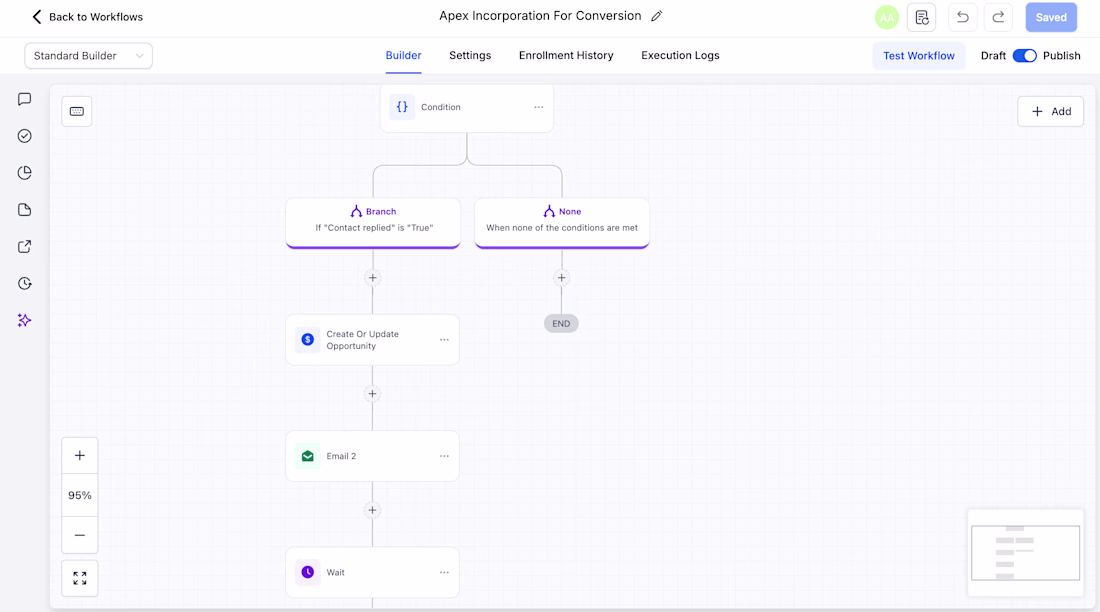Click the Publish label
1100x612 pixels.
point(1061,55)
